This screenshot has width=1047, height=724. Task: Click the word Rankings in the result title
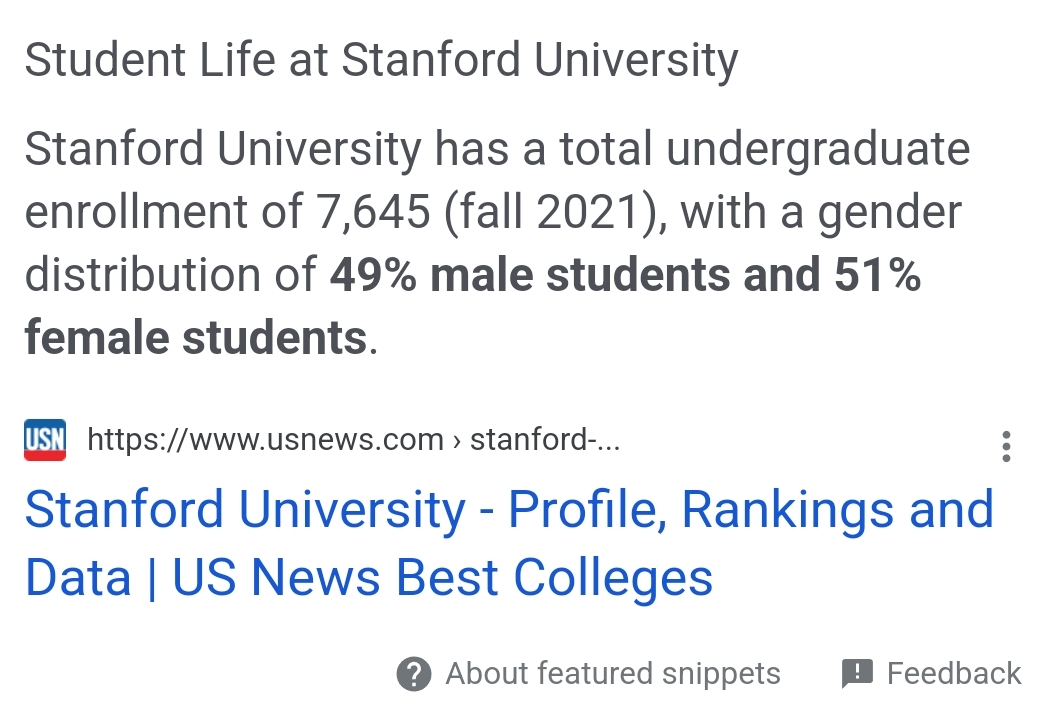coord(787,510)
